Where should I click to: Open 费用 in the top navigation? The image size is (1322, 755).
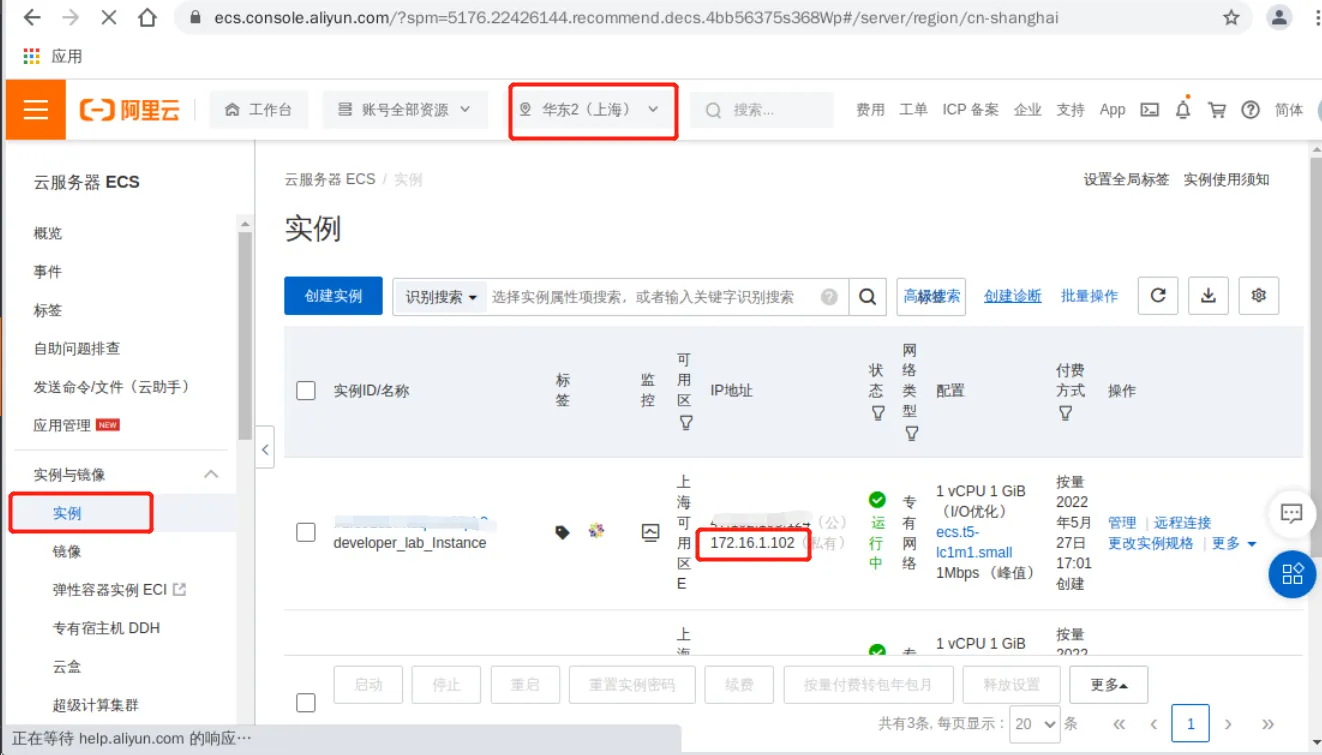pos(870,110)
